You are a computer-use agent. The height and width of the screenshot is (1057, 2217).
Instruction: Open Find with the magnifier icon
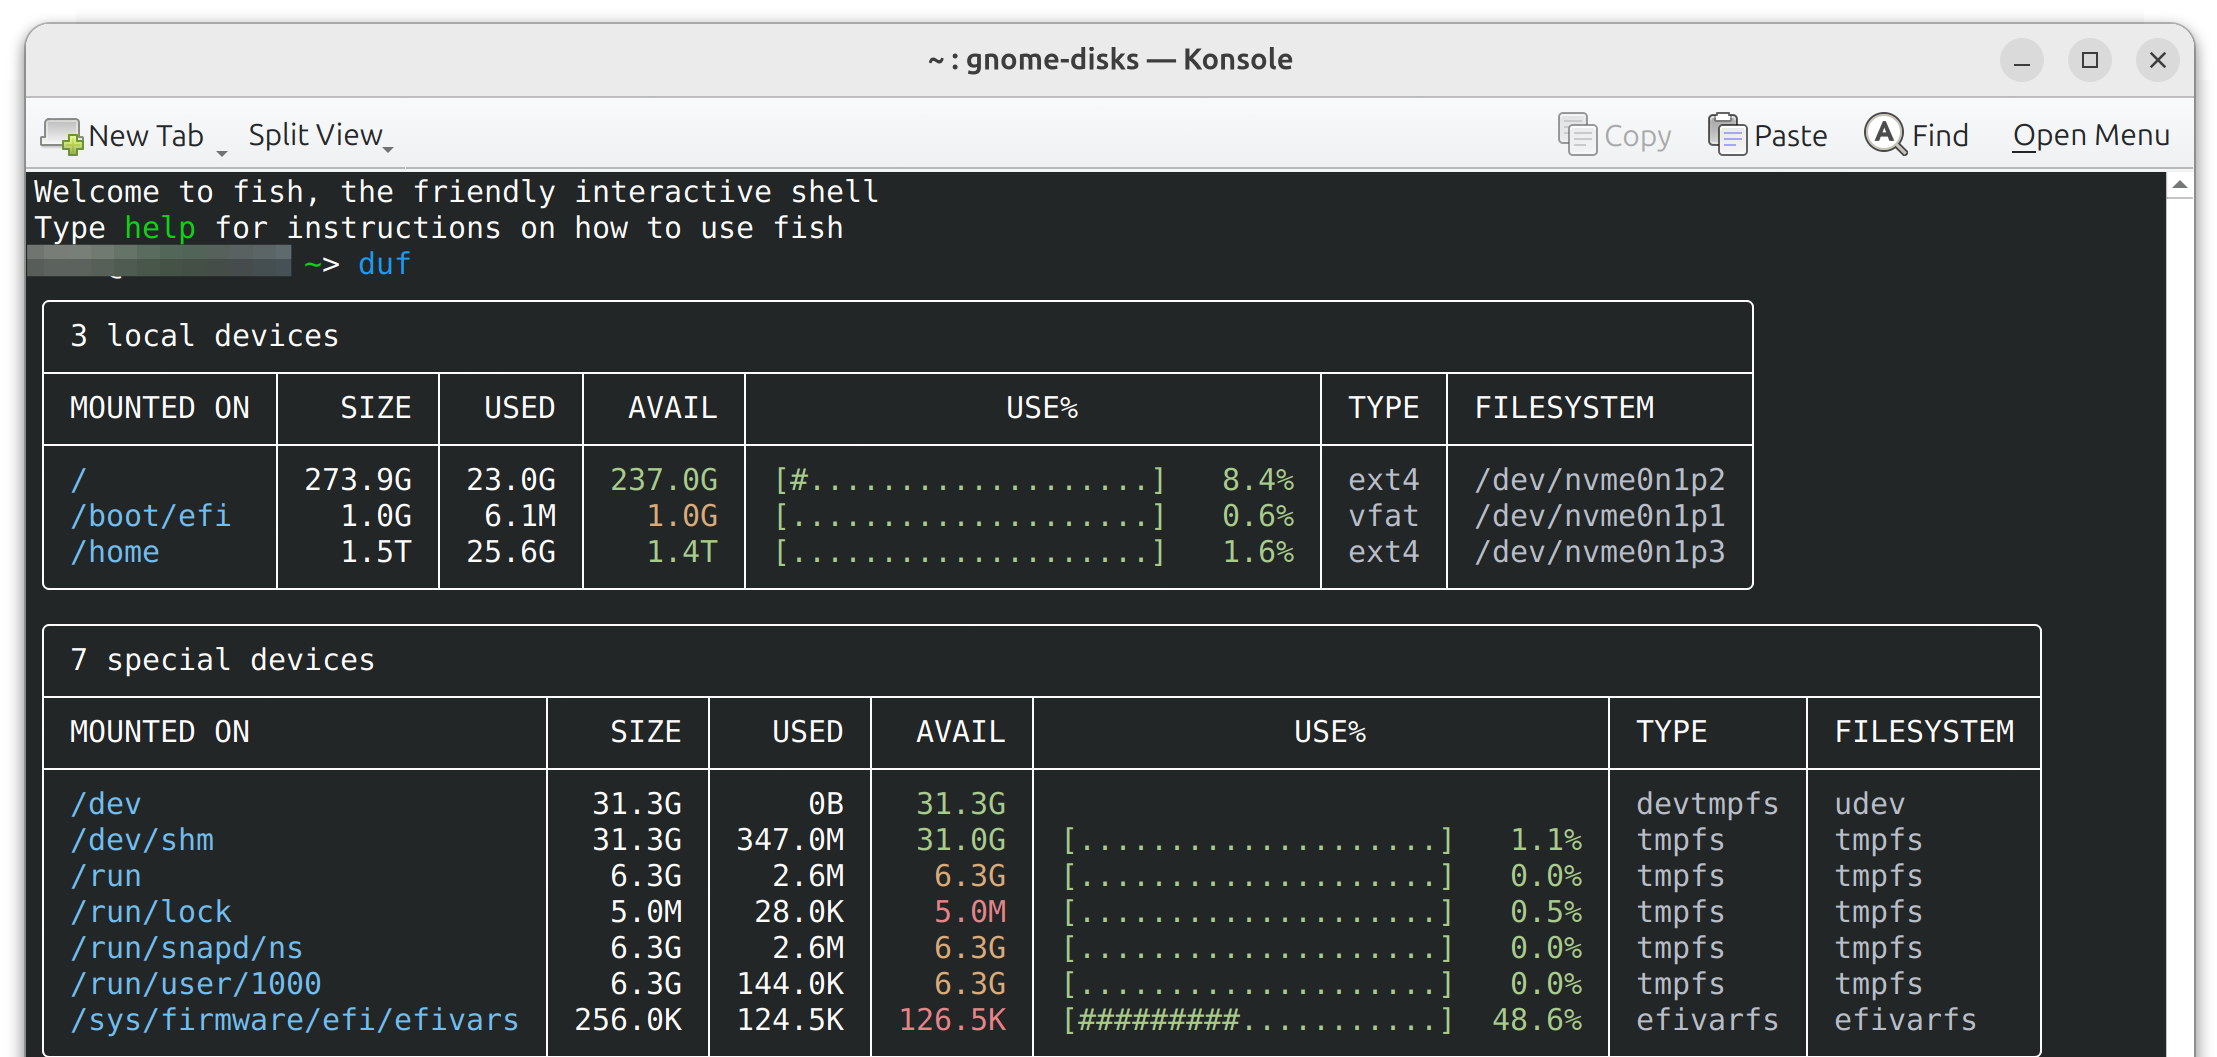[1885, 134]
